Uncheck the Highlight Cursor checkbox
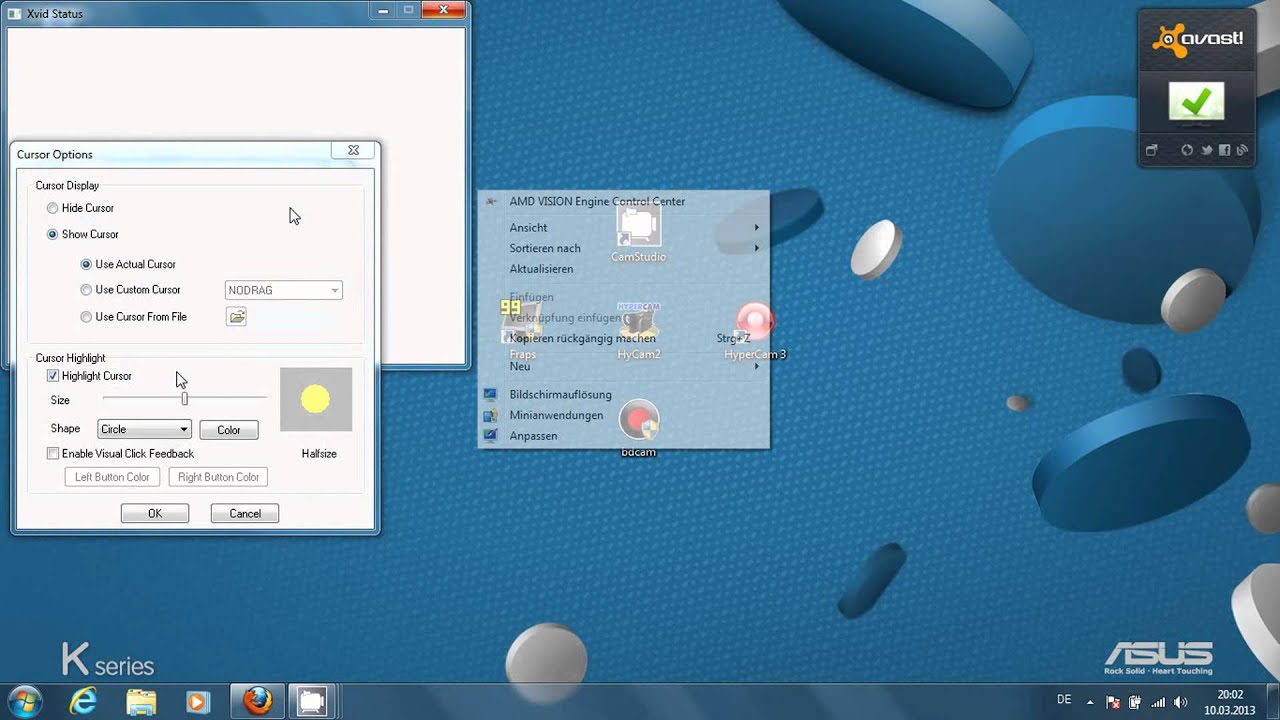This screenshot has height=720, width=1280. point(53,376)
